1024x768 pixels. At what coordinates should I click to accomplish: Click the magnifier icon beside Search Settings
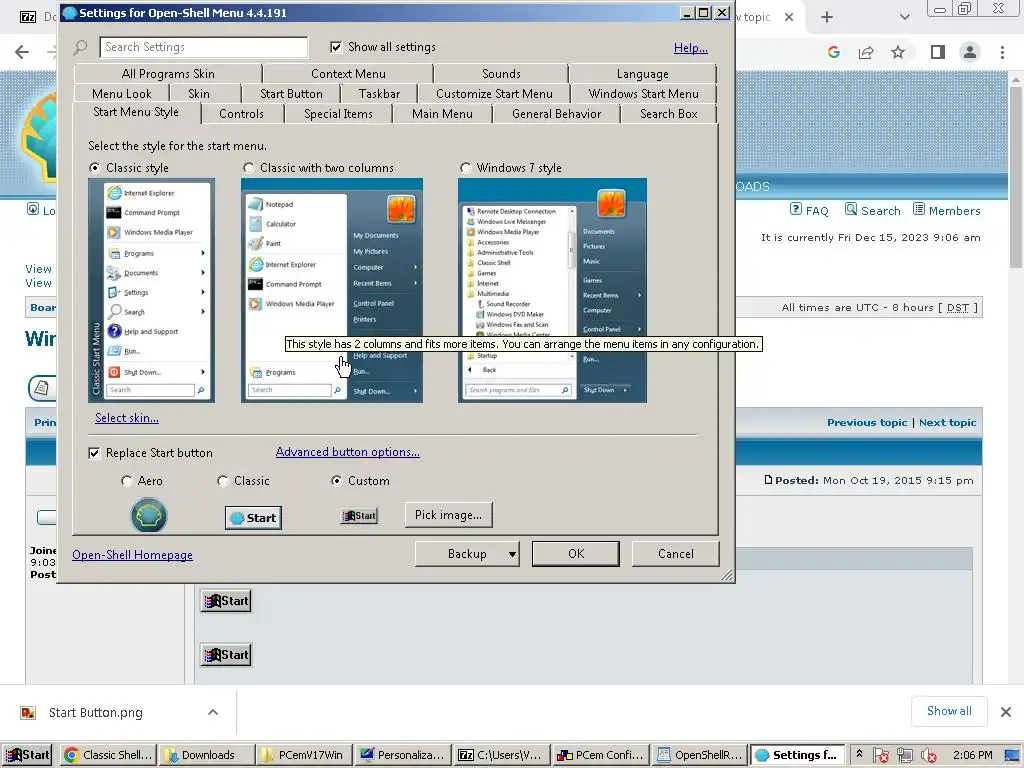[80, 47]
